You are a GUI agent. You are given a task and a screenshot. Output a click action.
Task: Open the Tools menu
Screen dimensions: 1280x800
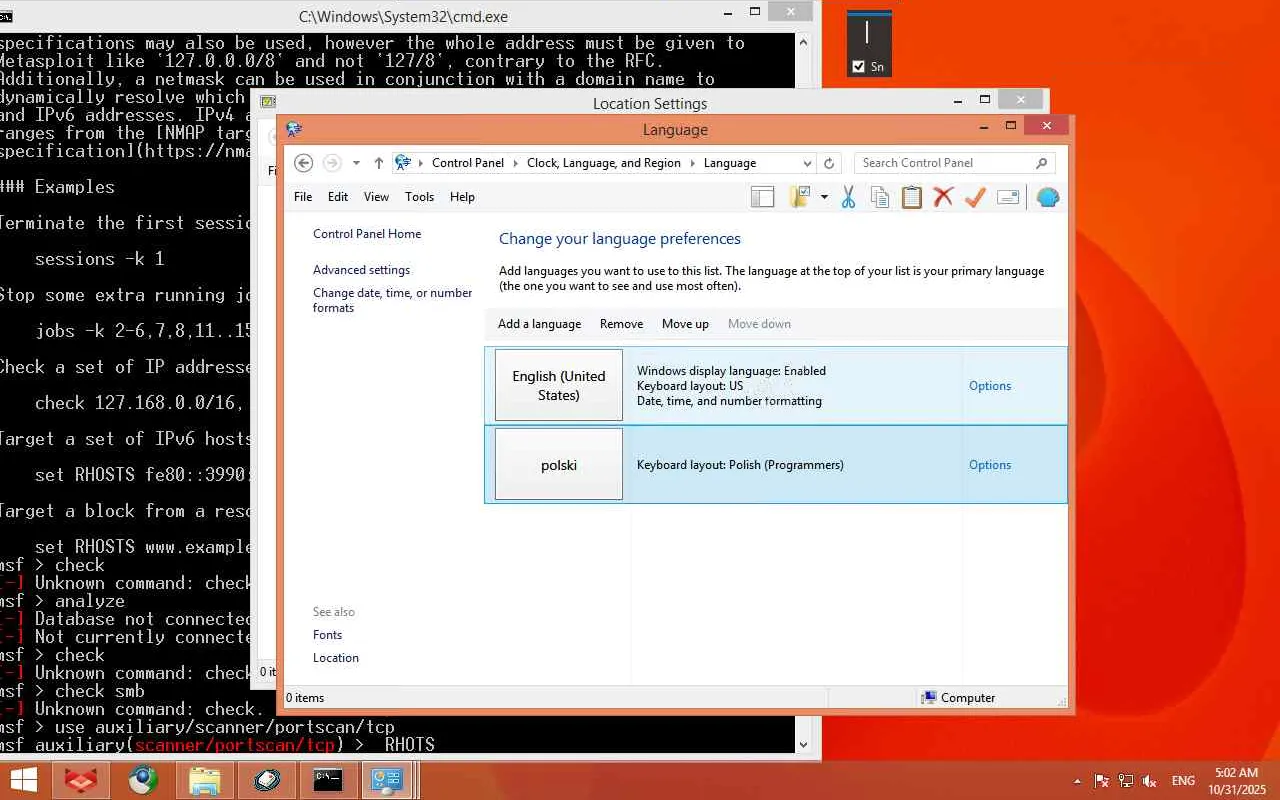point(419,197)
